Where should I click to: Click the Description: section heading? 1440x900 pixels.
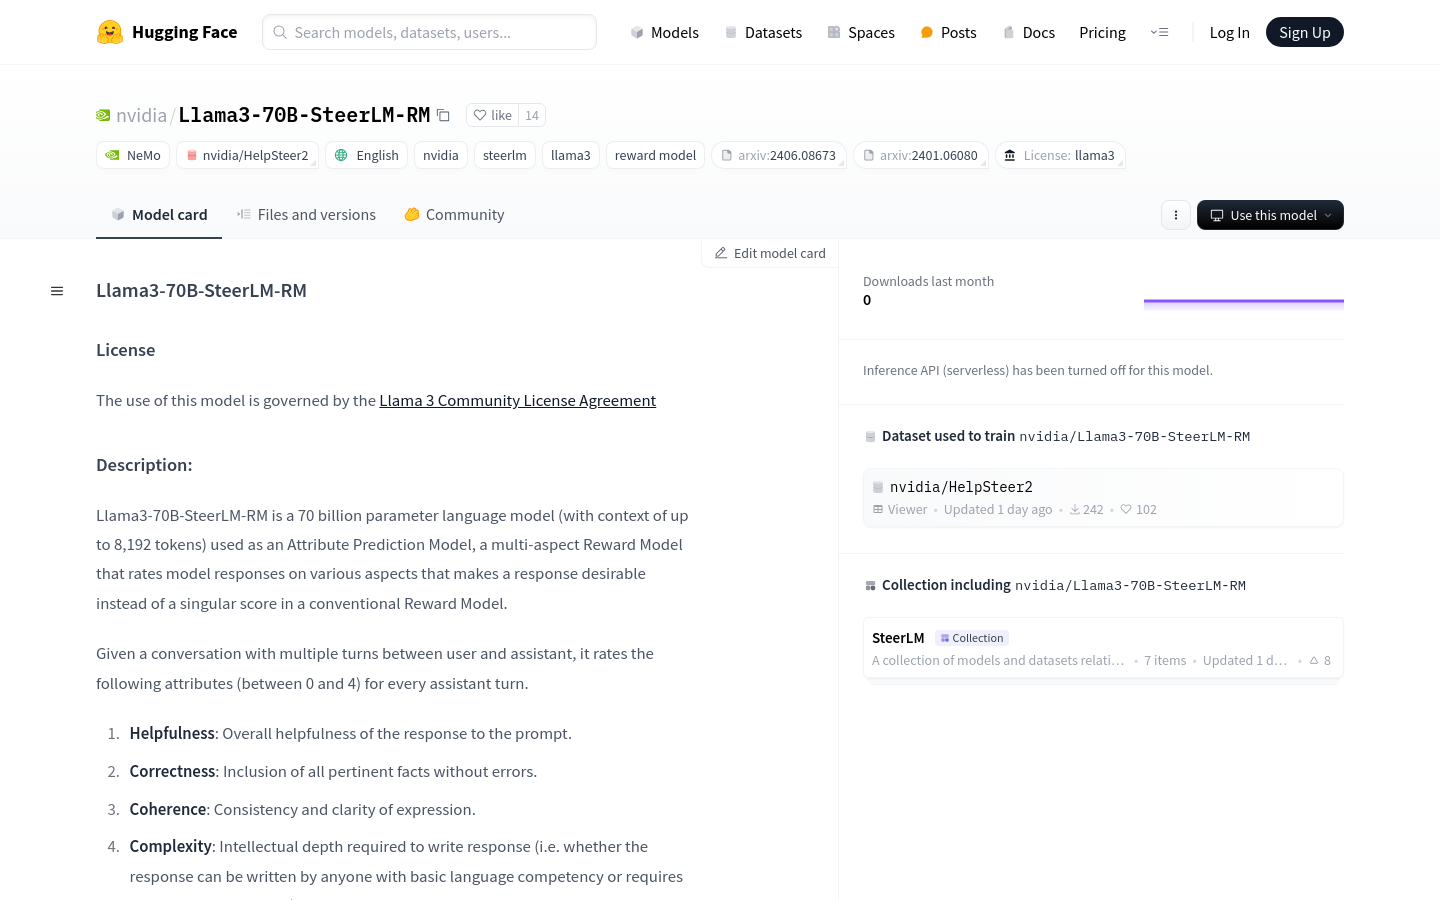[144, 465]
